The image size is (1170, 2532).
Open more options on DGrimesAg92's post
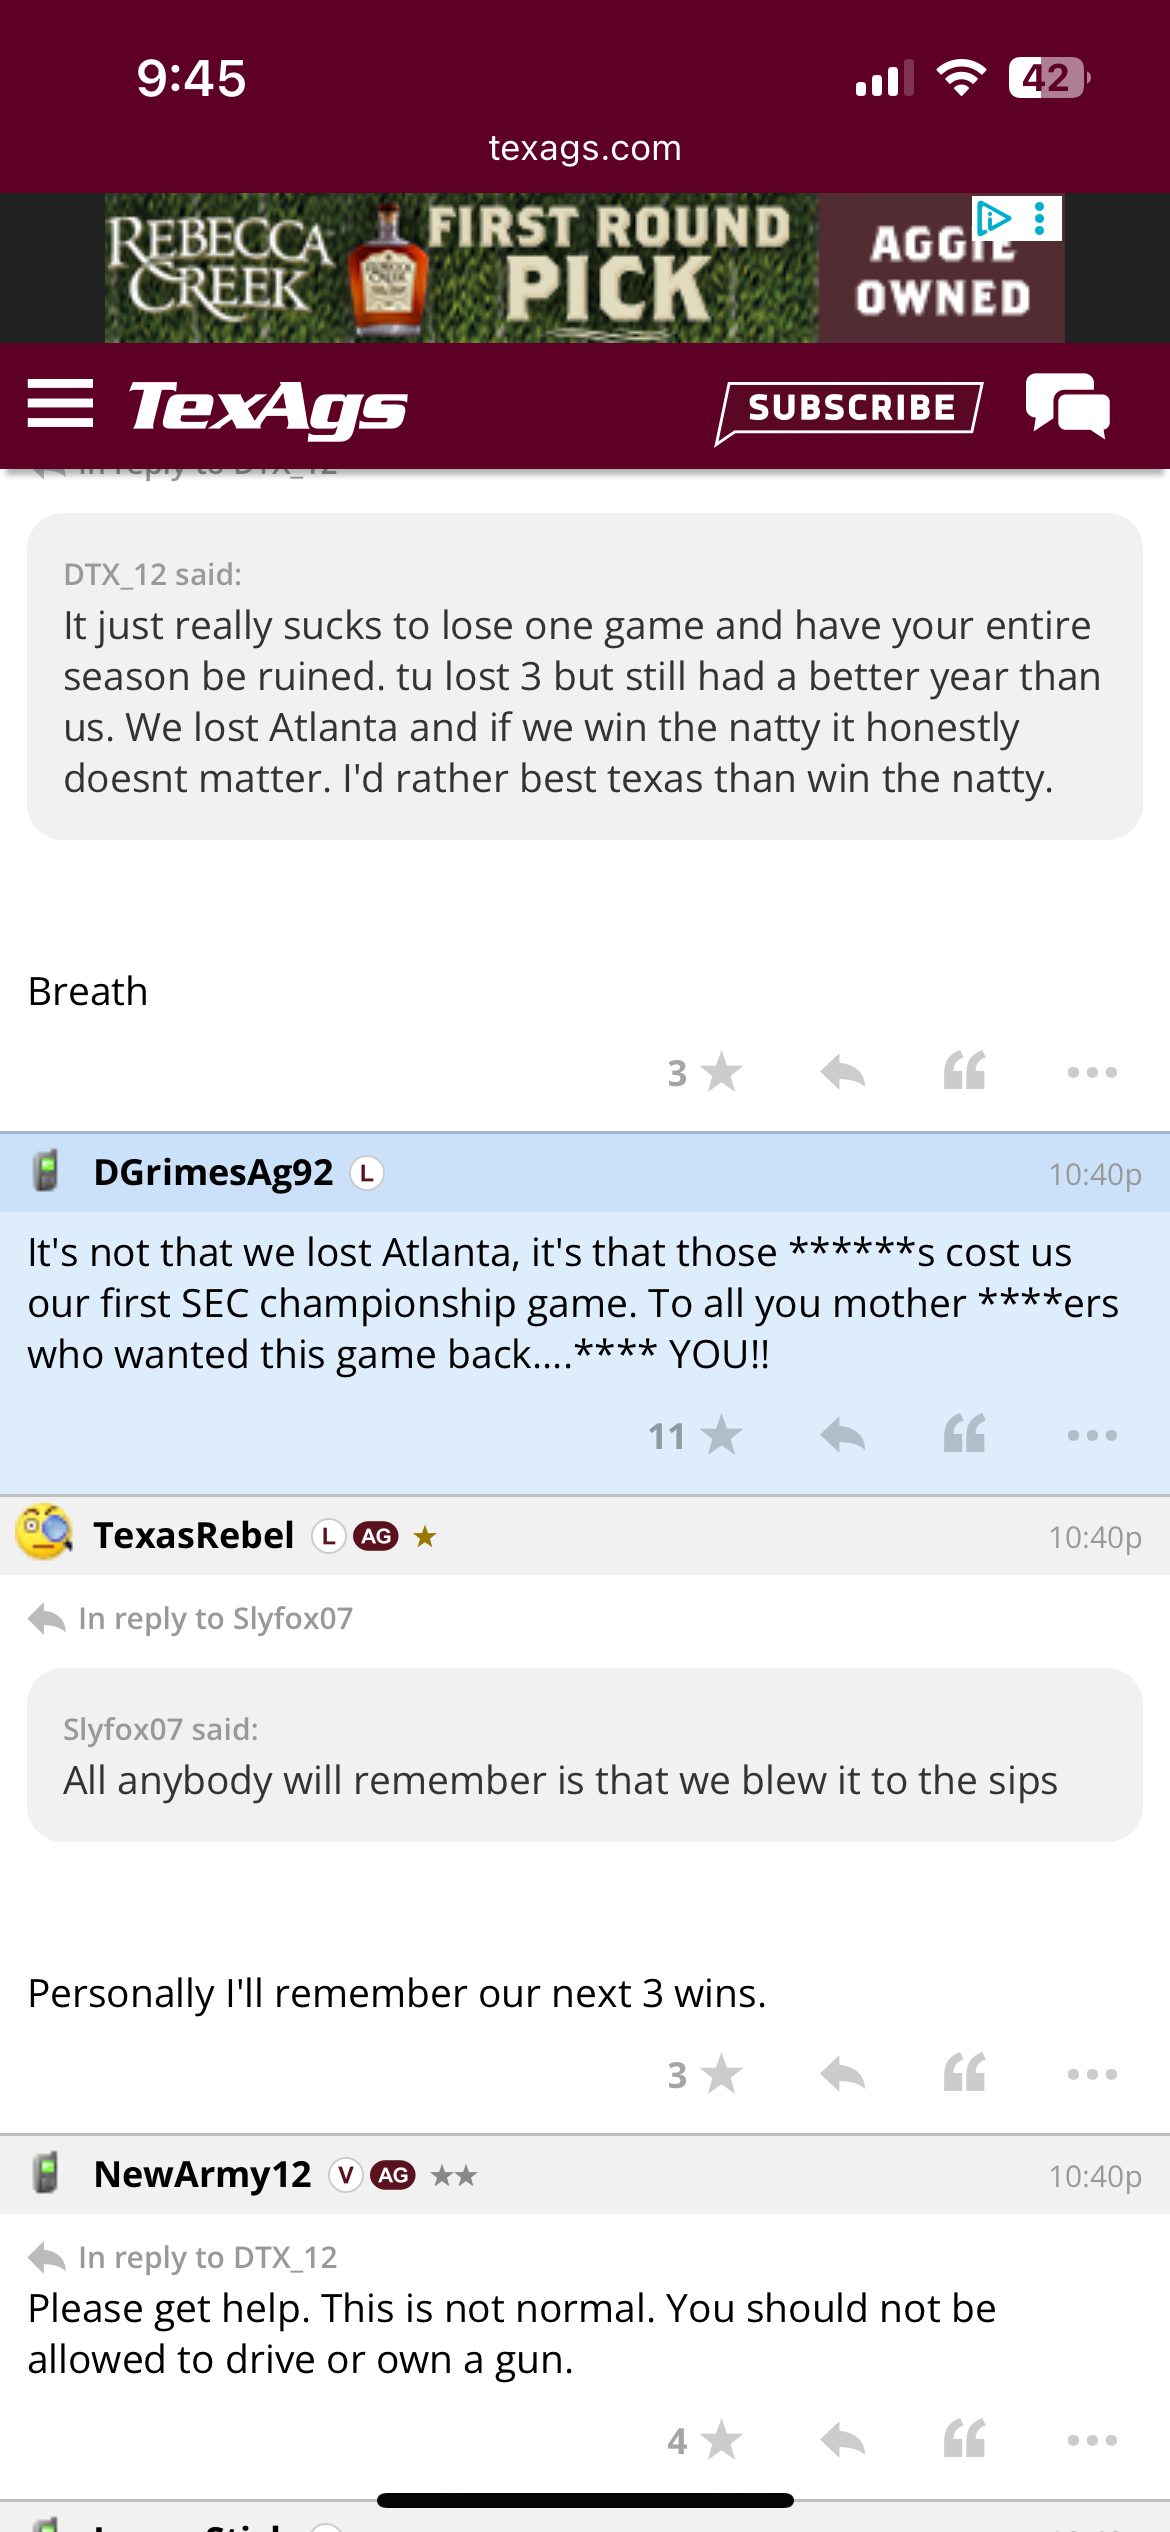click(x=1092, y=1436)
